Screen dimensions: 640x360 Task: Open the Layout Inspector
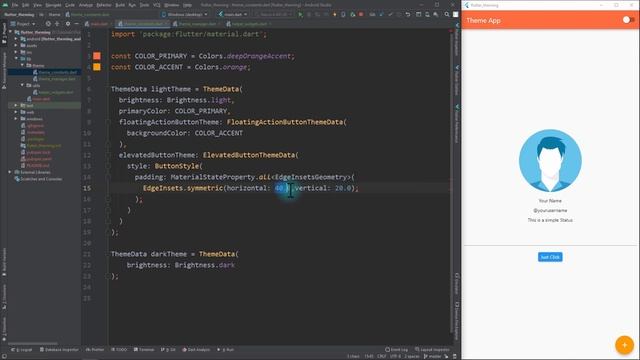[x=432, y=349]
